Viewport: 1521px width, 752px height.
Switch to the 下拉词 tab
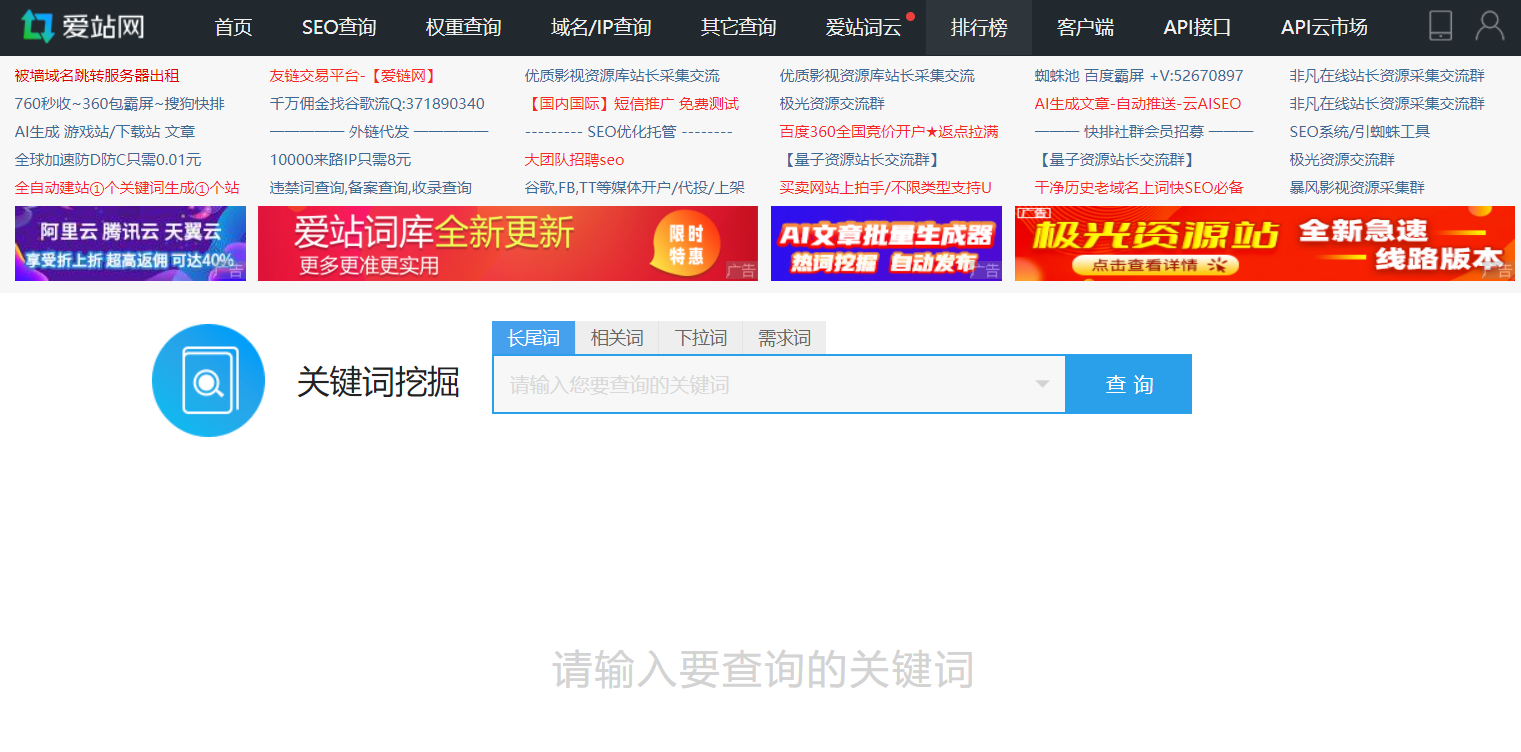tap(701, 338)
